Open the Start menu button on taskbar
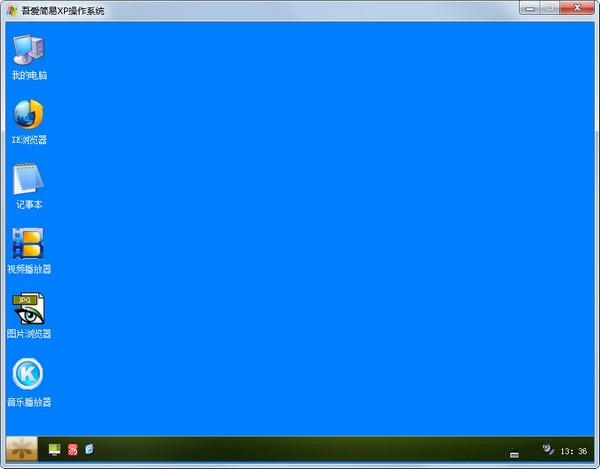600x469 pixels. pyautogui.click(x=21, y=449)
